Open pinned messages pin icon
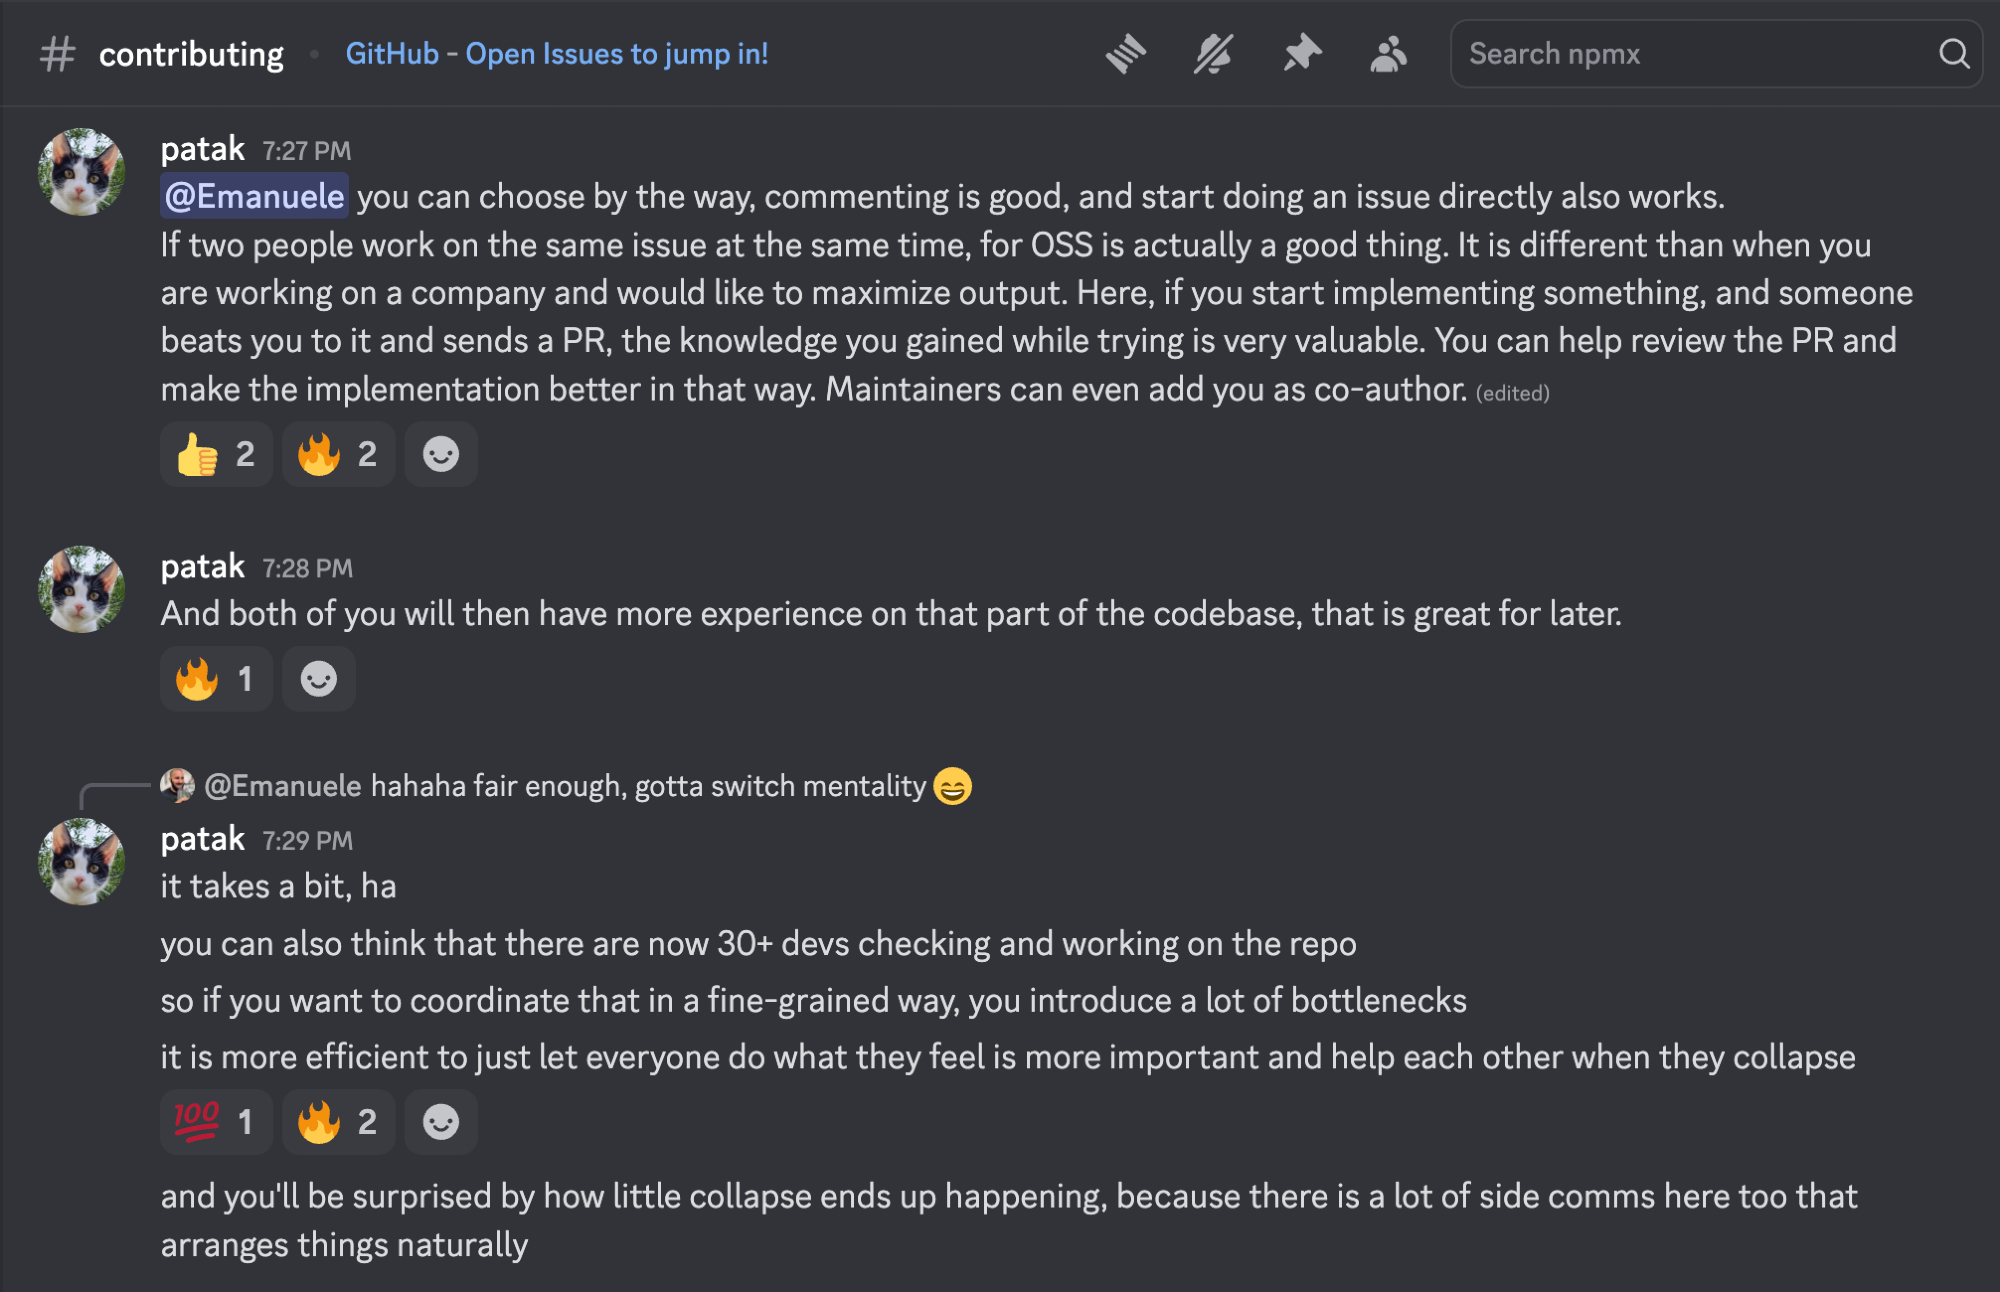Screen dimensions: 2000x1292 1301,54
